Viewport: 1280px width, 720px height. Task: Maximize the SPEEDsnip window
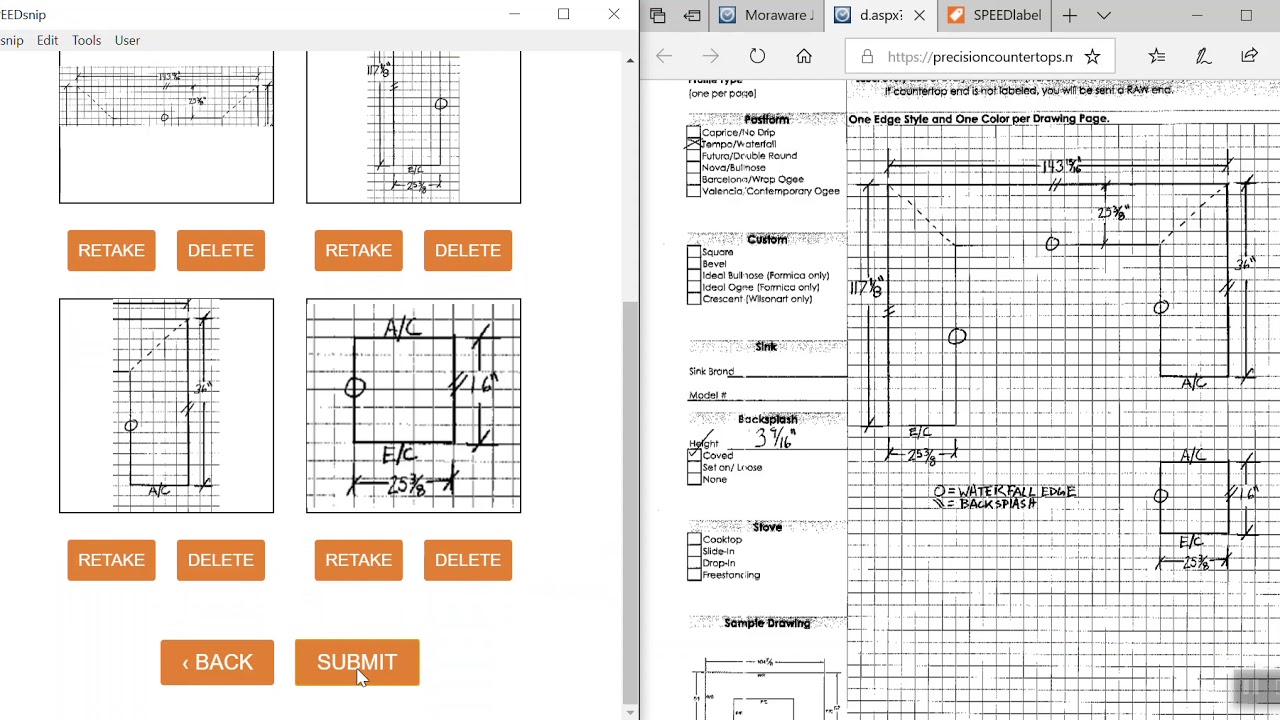(x=564, y=14)
